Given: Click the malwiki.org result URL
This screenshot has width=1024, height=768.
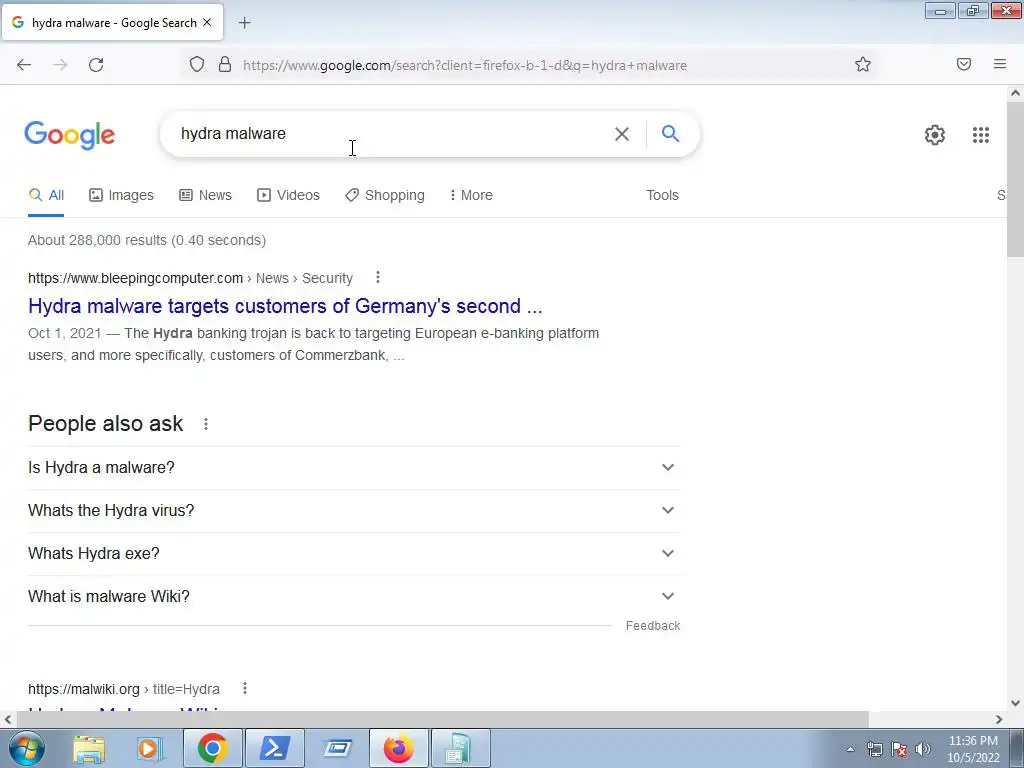Looking at the screenshot, I should pos(124,689).
